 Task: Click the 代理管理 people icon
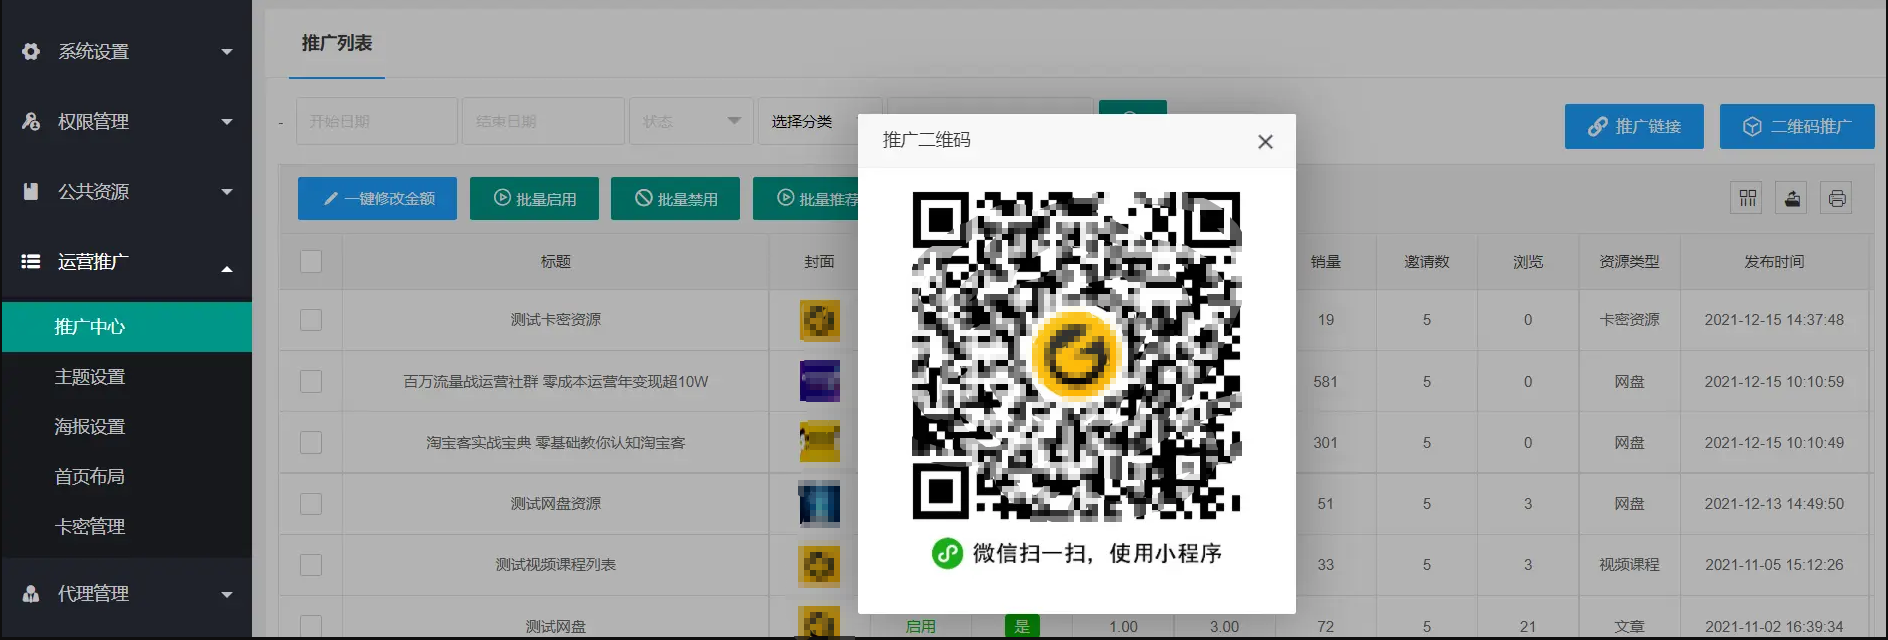point(31,593)
